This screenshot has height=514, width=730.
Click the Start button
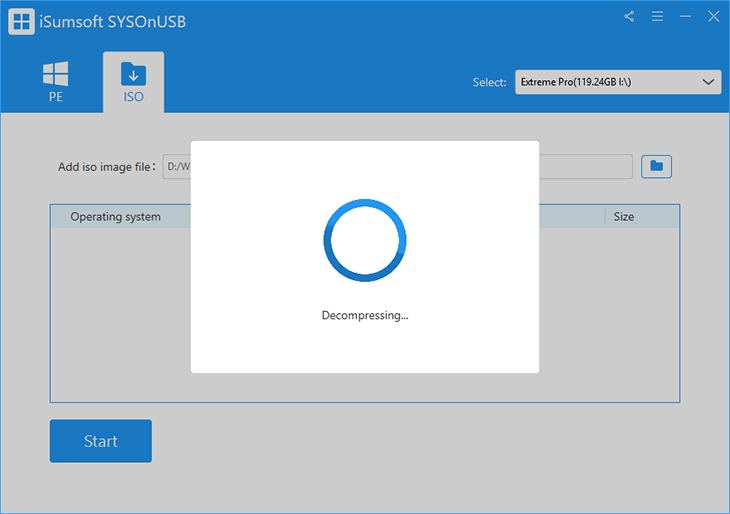(101, 441)
